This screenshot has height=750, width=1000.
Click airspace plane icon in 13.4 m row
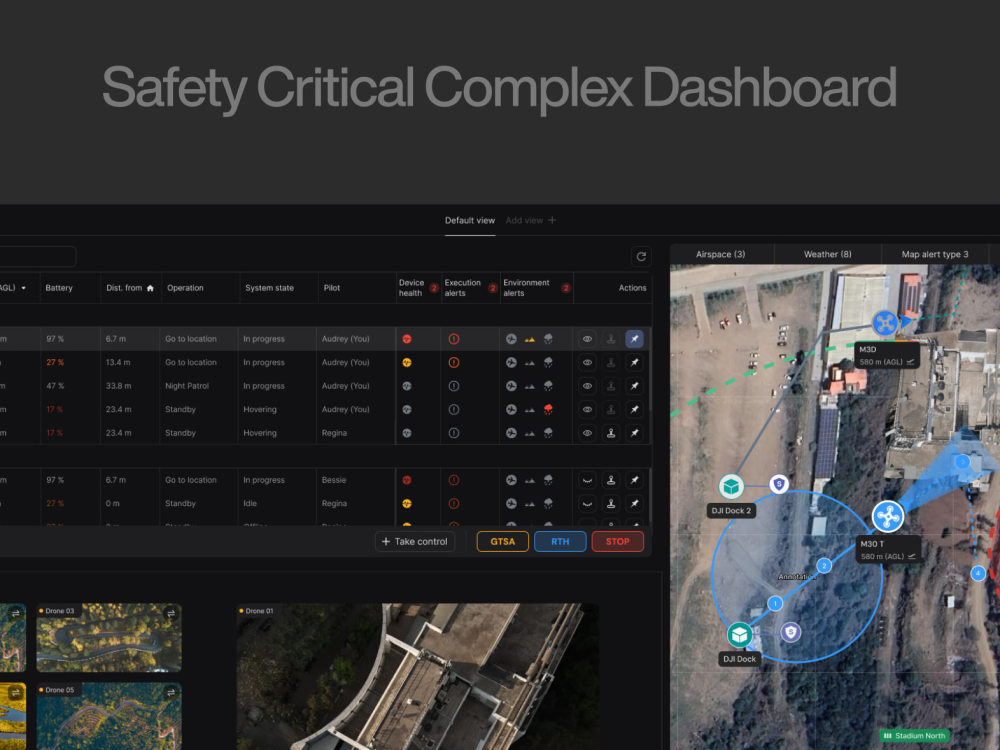[511, 363]
